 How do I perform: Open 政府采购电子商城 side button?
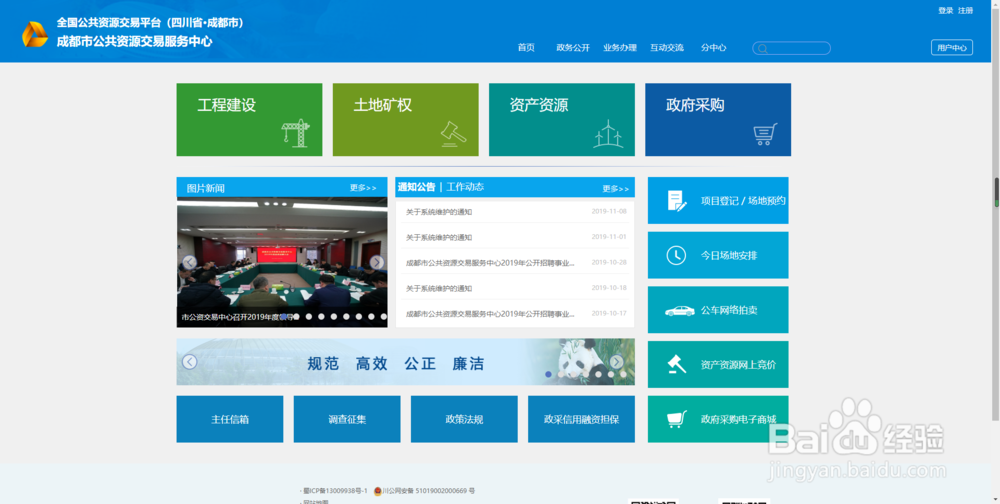coord(718,419)
